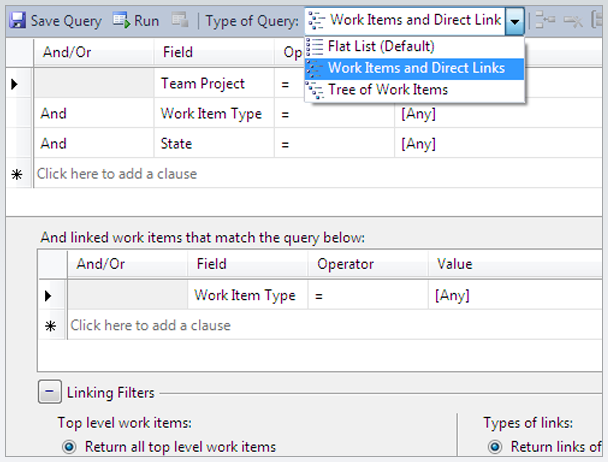
Task: Click the row arrow beside Team Project
Action: (16, 84)
